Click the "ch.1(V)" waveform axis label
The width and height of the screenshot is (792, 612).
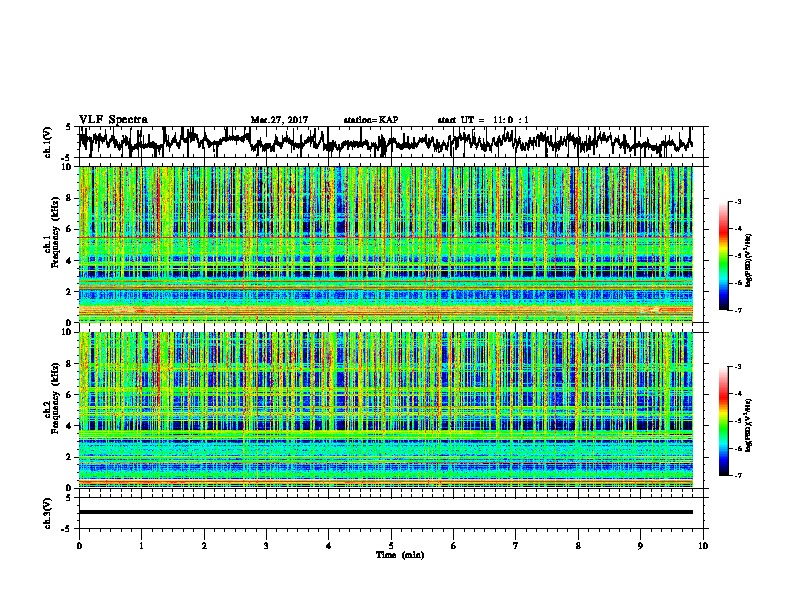[x=48, y=142]
